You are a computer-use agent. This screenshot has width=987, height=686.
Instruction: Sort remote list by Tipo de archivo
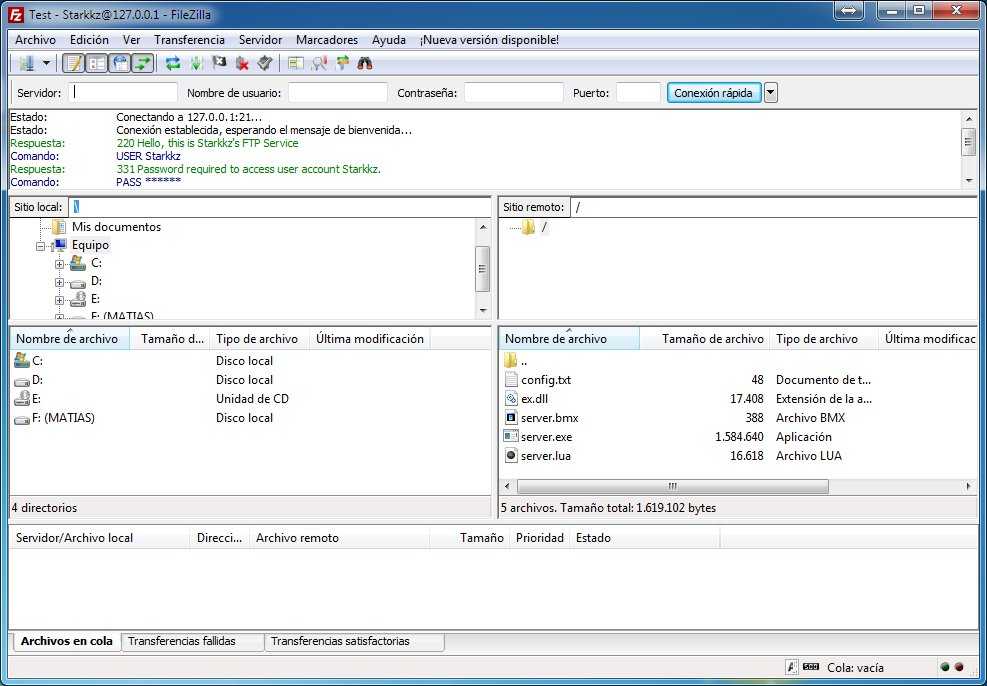point(824,339)
